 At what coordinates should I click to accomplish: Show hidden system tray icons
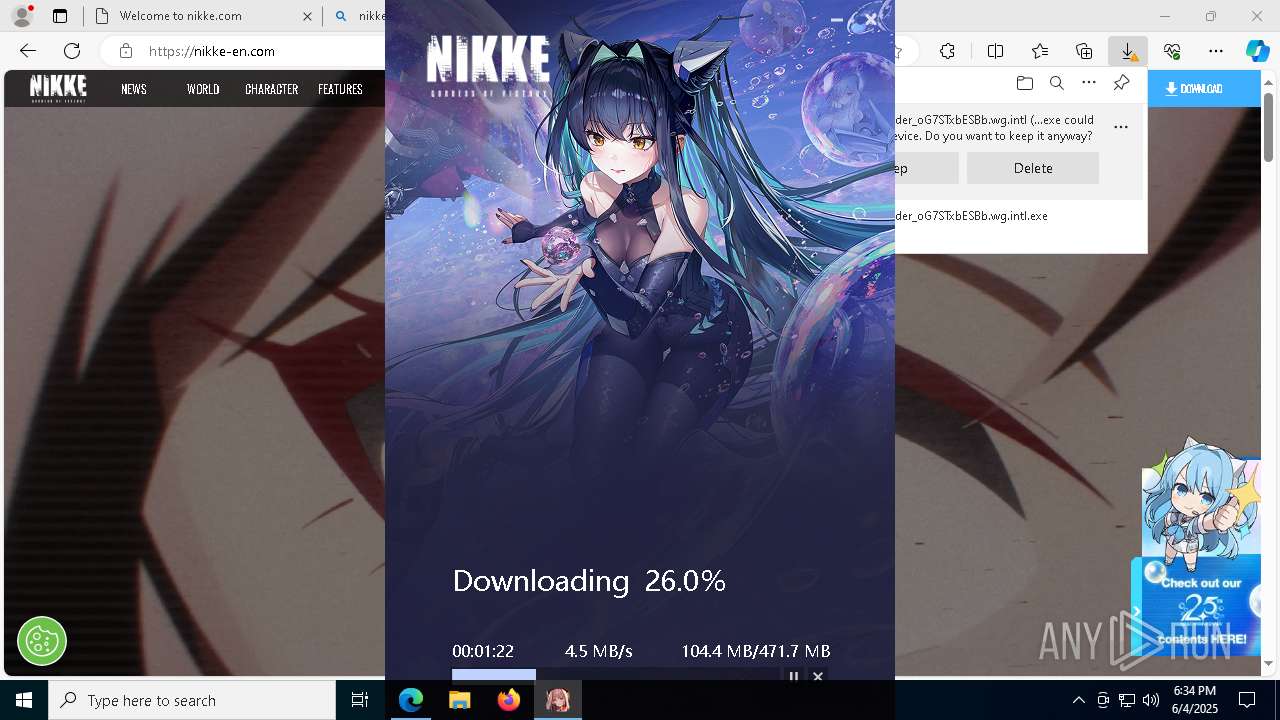click(1078, 700)
